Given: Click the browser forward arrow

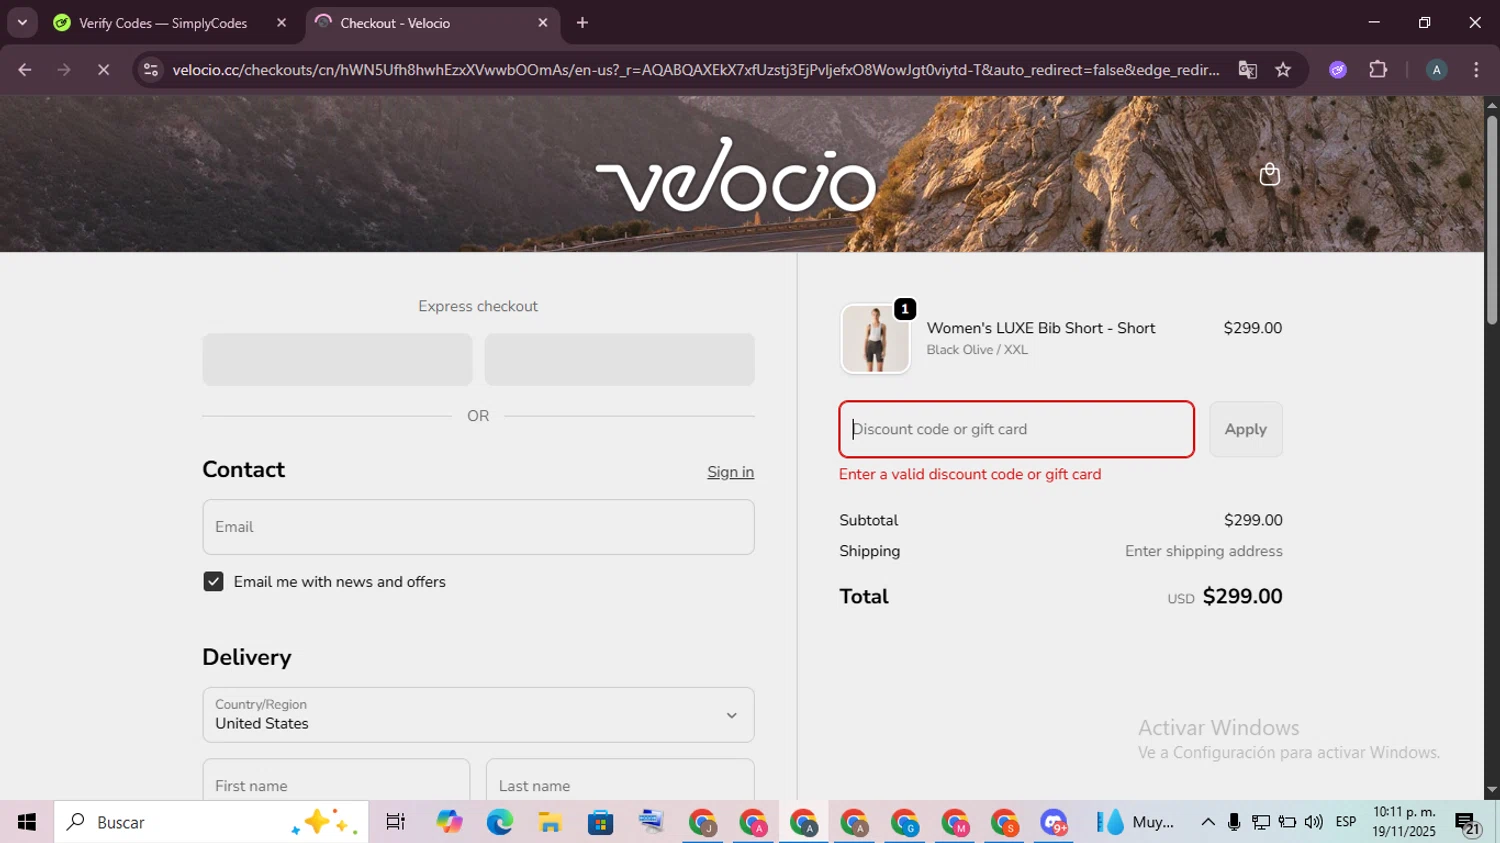Looking at the screenshot, I should pos(64,70).
